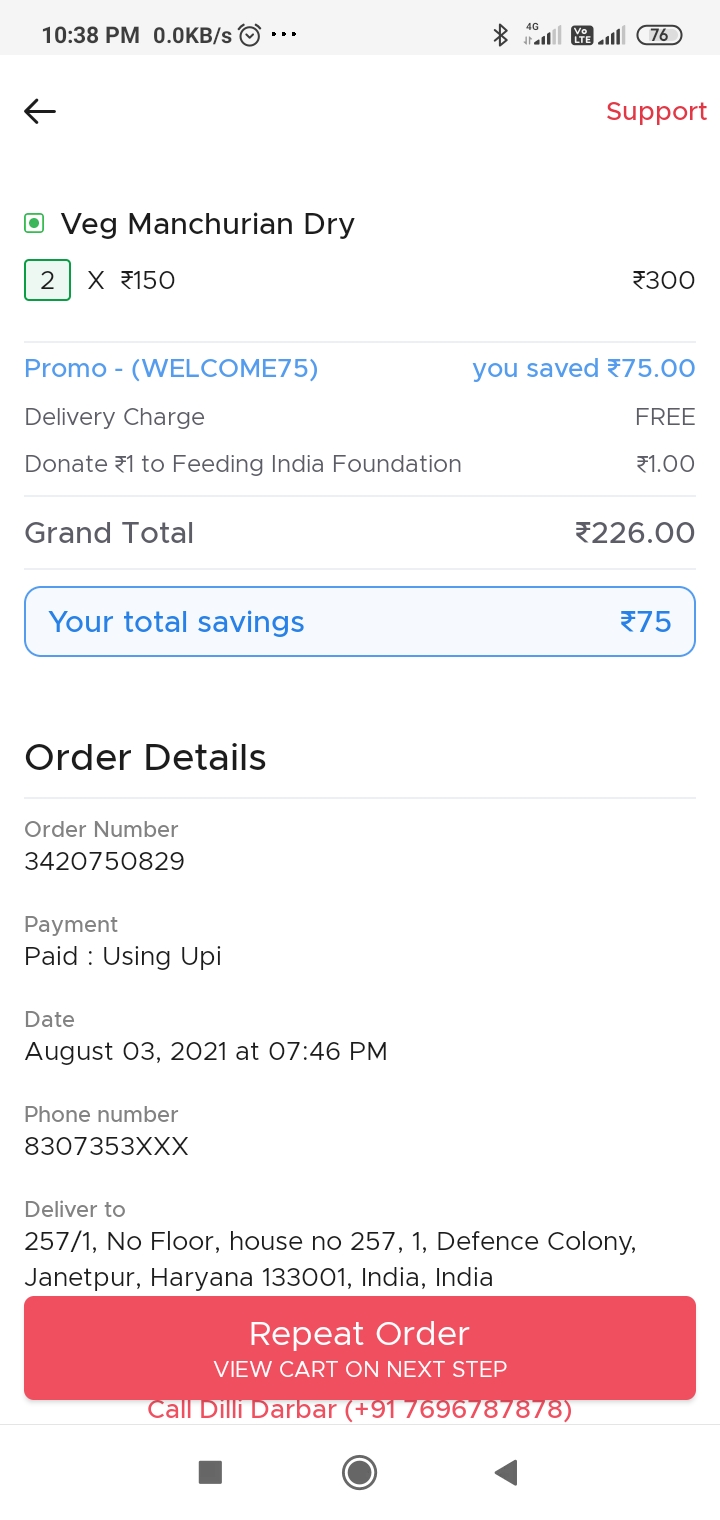Tap the back arrow icon
Image resolution: width=720 pixels, height=1520 pixels.
(x=40, y=111)
